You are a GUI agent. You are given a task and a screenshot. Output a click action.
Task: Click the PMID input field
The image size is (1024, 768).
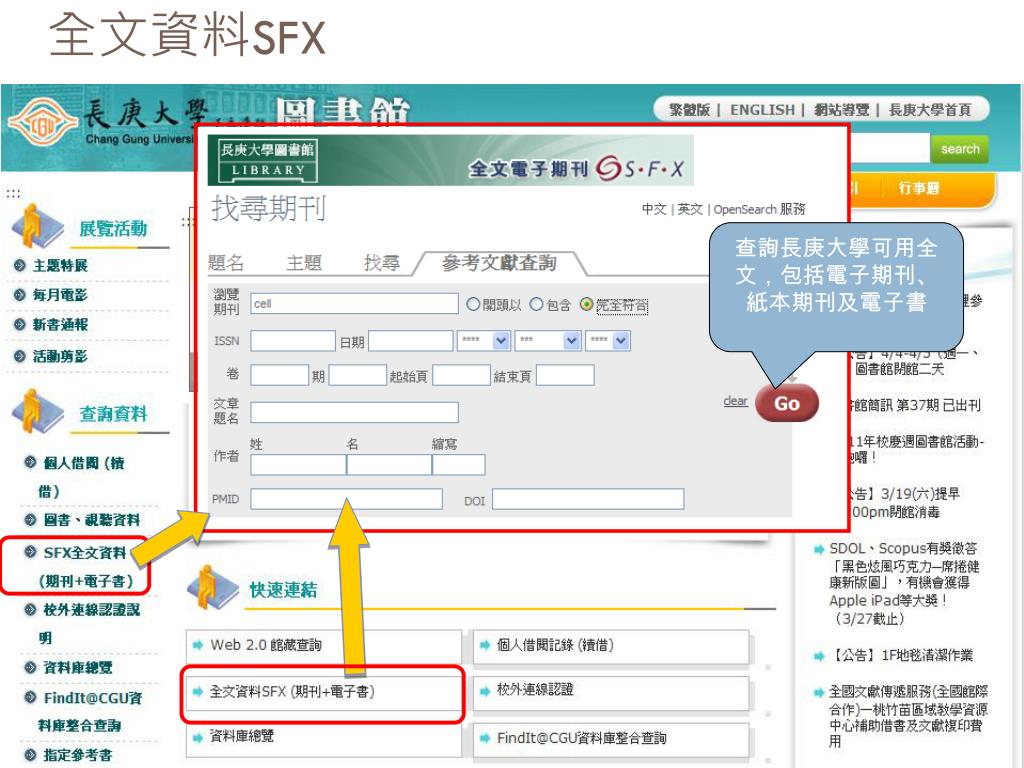[346, 499]
